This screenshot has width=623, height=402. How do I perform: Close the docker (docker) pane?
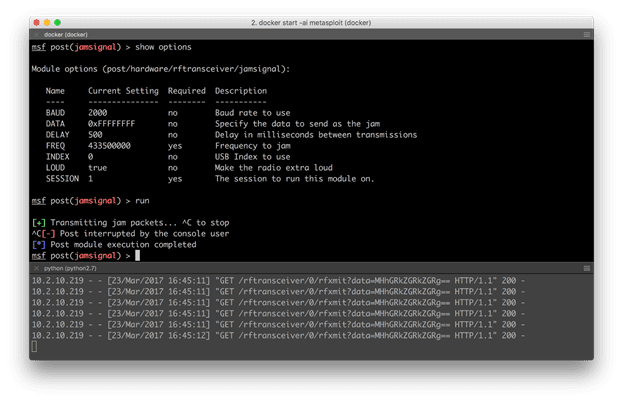(35, 35)
